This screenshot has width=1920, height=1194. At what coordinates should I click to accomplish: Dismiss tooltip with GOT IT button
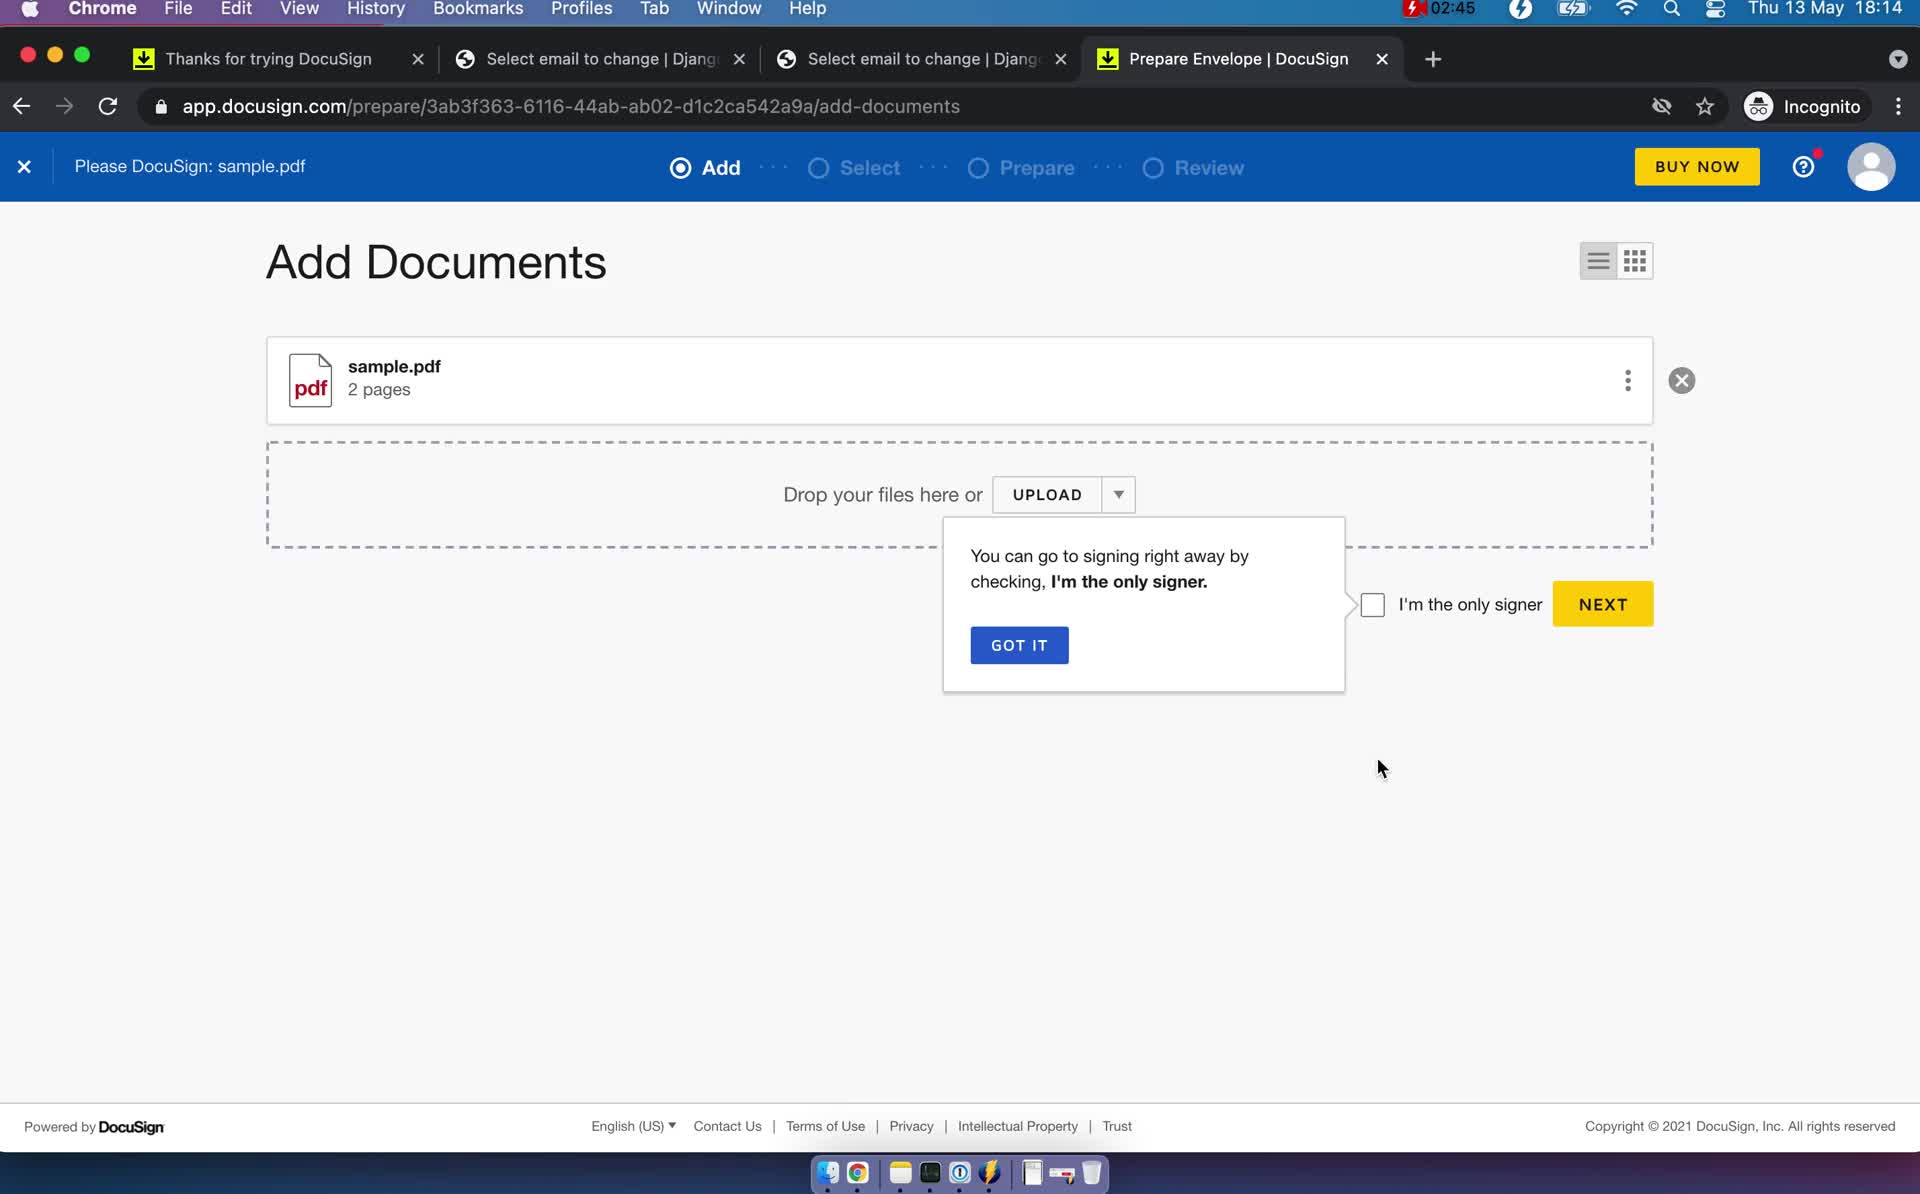coord(1019,645)
